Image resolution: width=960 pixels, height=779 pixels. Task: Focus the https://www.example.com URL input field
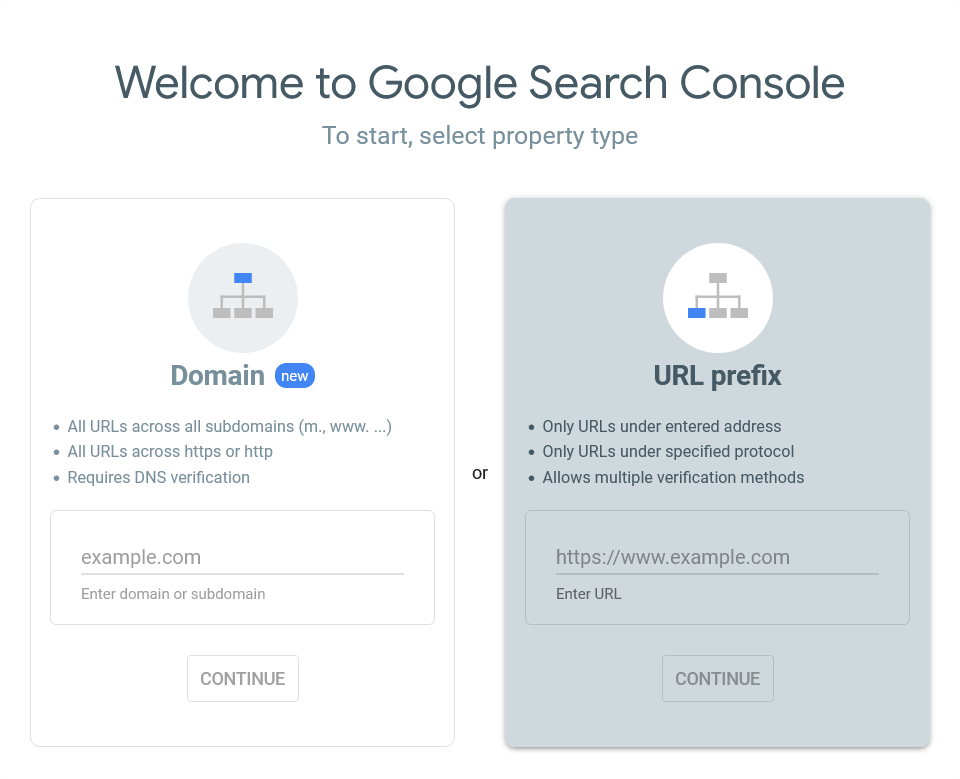pos(717,557)
